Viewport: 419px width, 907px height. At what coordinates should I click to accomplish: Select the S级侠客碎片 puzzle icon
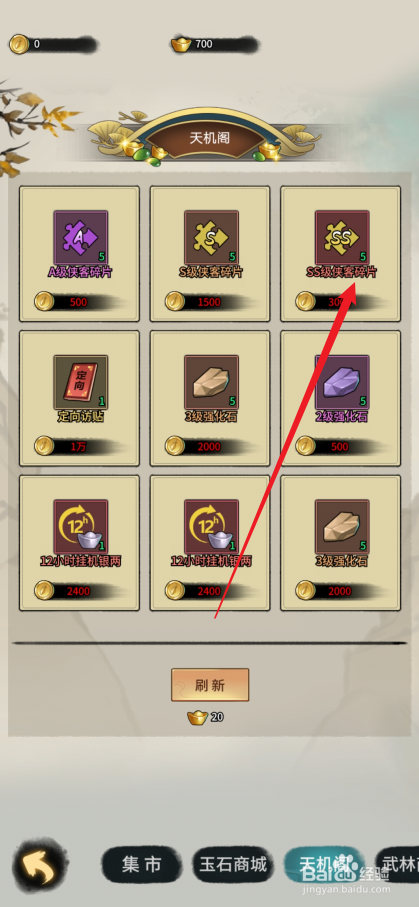[211, 237]
